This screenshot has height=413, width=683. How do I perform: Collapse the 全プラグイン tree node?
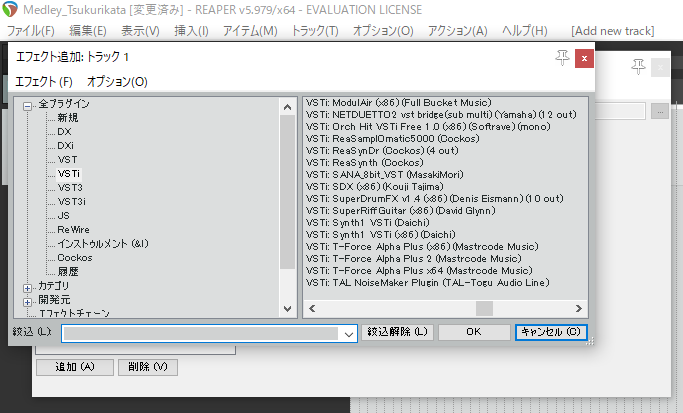(x=27, y=106)
